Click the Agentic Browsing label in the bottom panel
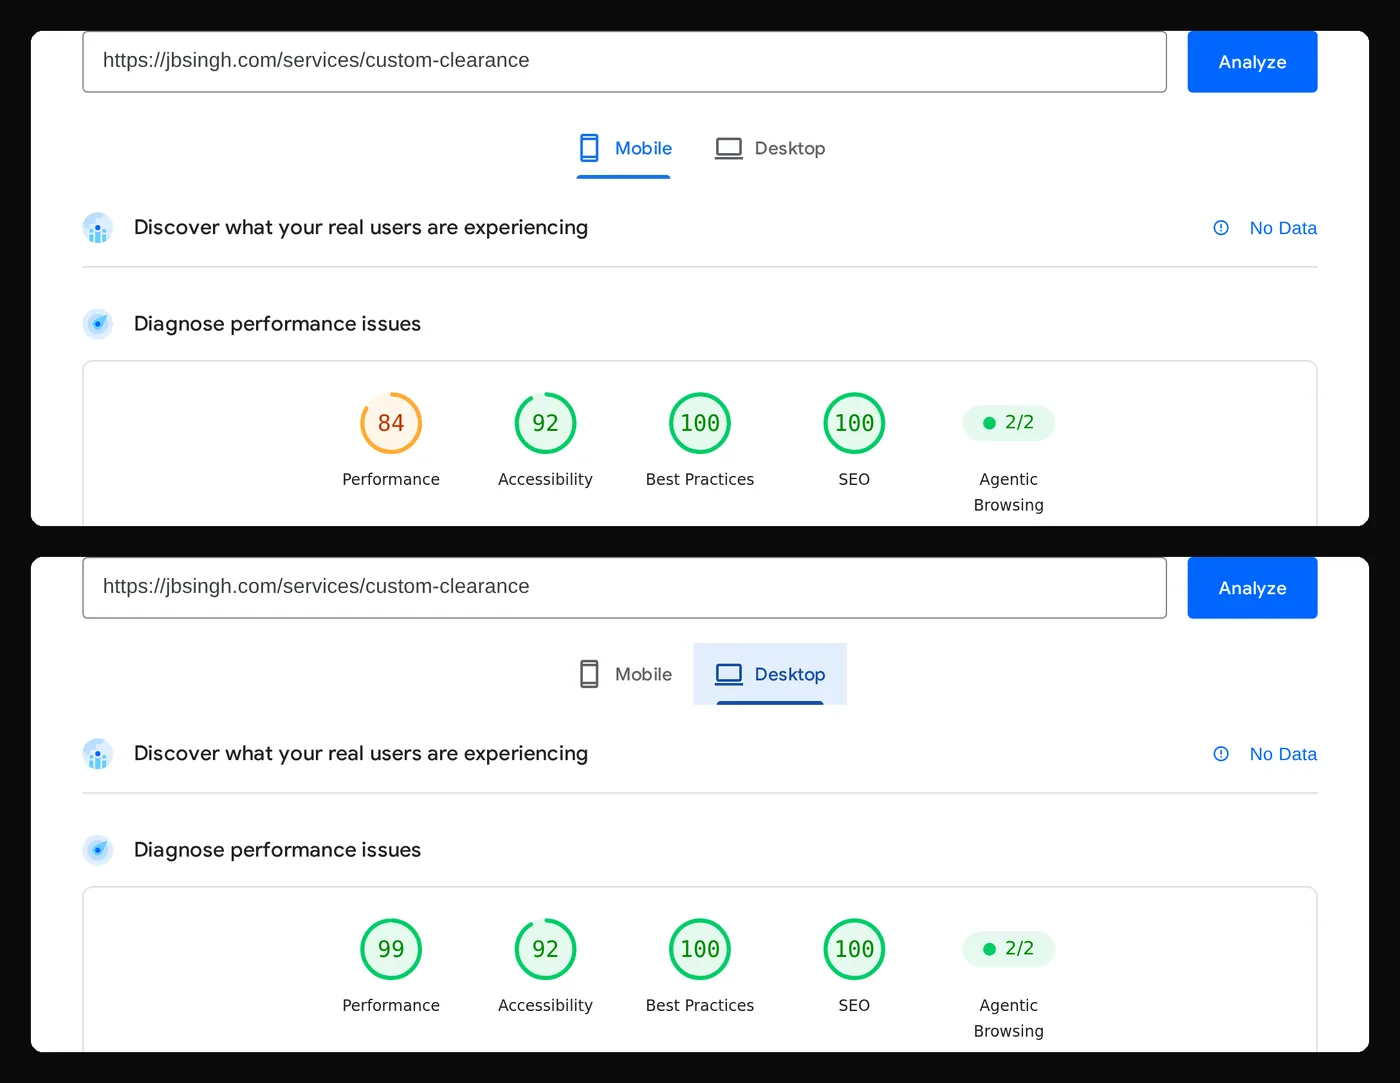 (1009, 1018)
